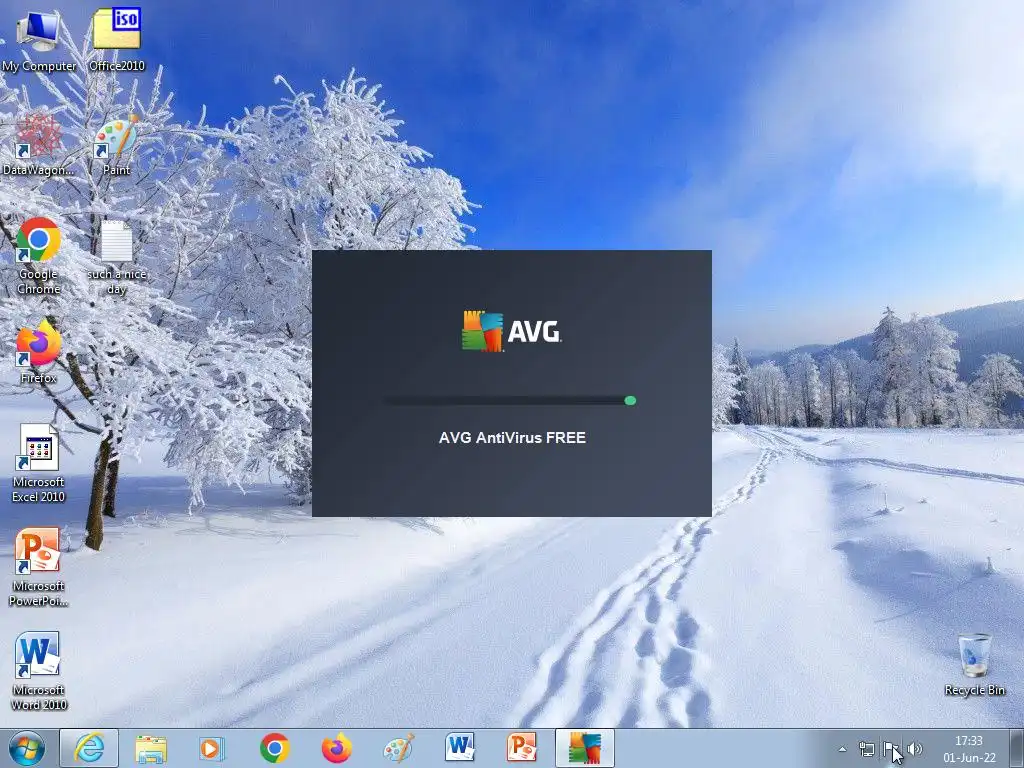Viewport: 1024px width, 768px height.
Task: Open PowerPoint from the taskbar
Action: pyautogui.click(x=522, y=748)
